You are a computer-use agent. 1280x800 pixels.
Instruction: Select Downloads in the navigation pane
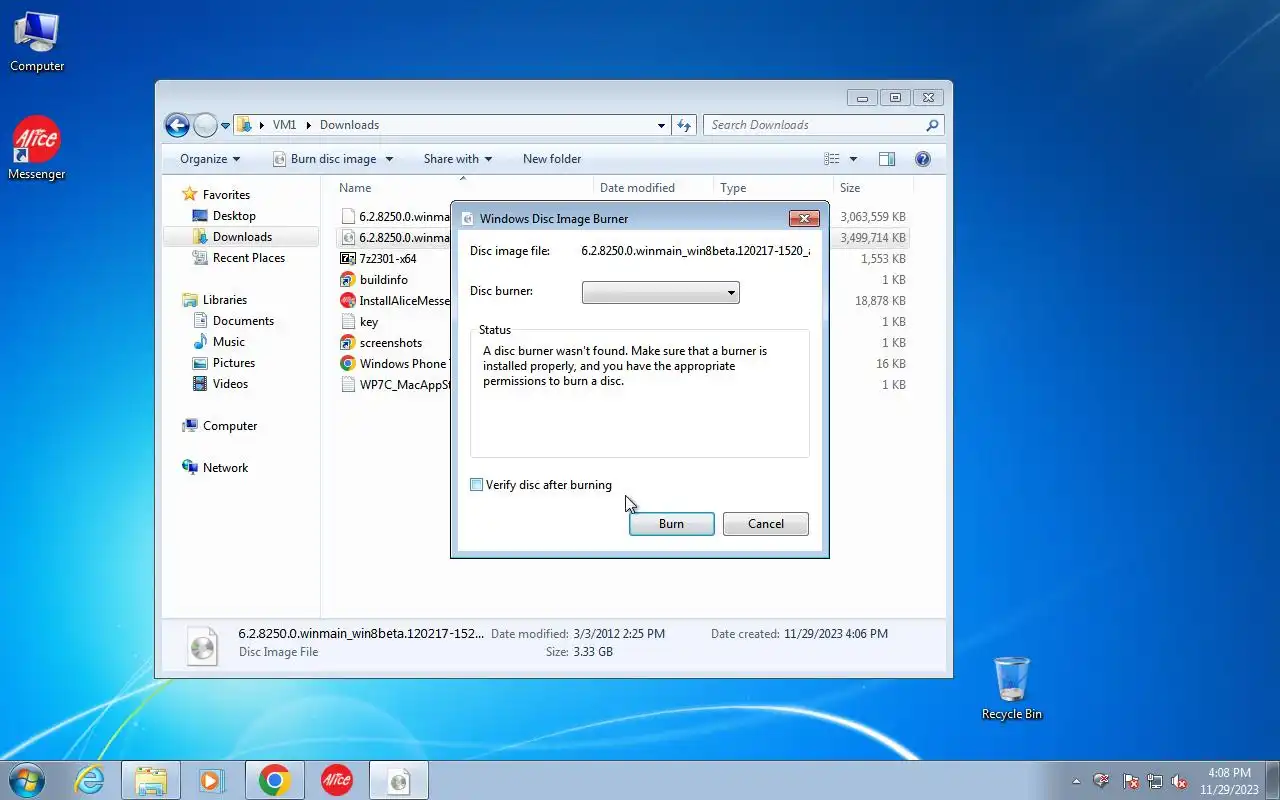[x=242, y=237]
